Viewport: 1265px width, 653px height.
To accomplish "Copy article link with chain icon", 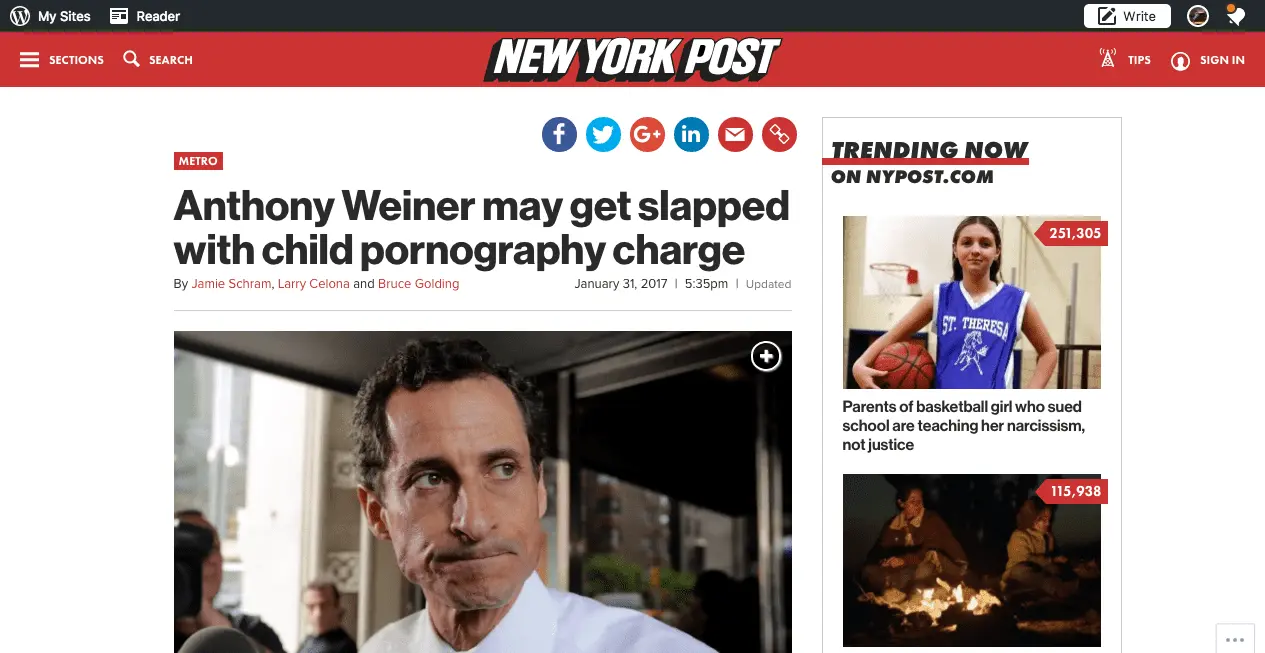I will coord(779,134).
